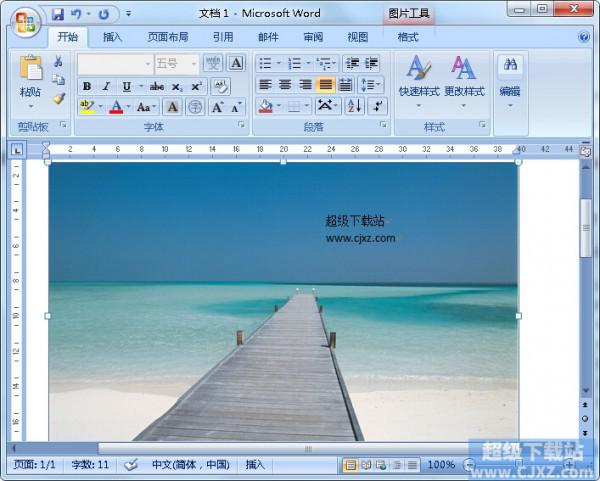Open the font size dropdown showing 五号
This screenshot has width=600, height=481.
point(176,64)
